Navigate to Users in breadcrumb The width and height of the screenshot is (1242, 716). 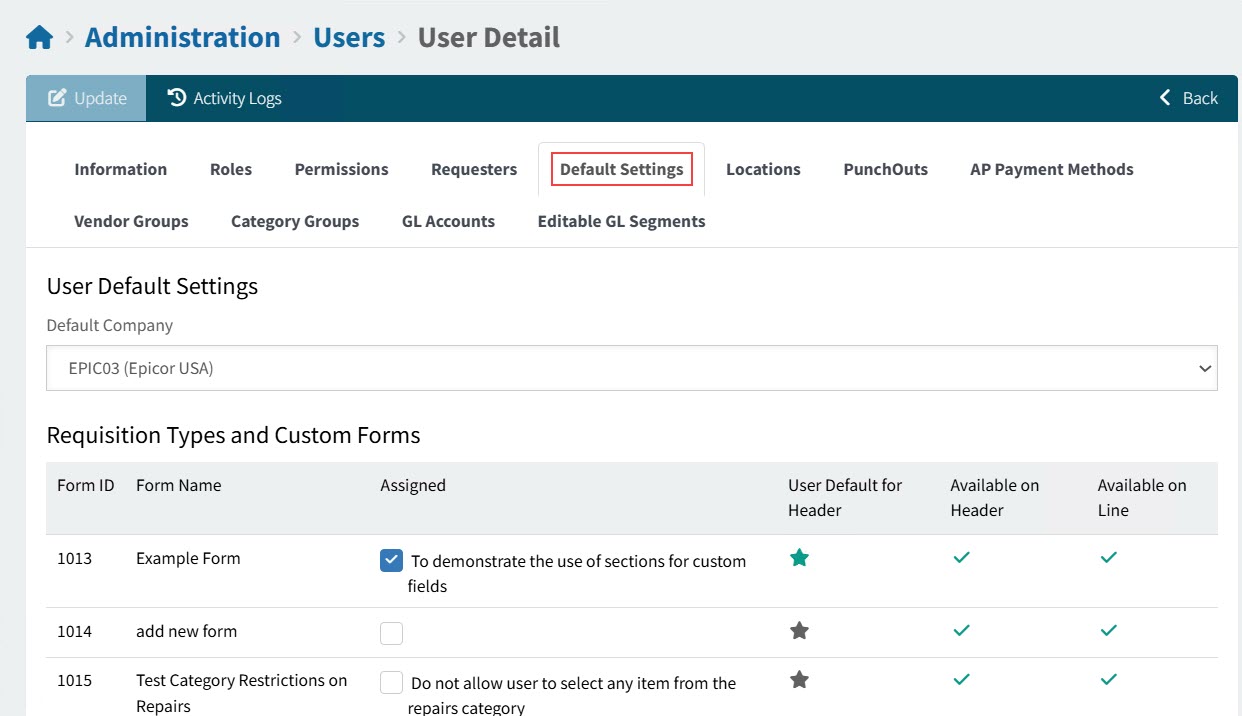click(x=349, y=38)
